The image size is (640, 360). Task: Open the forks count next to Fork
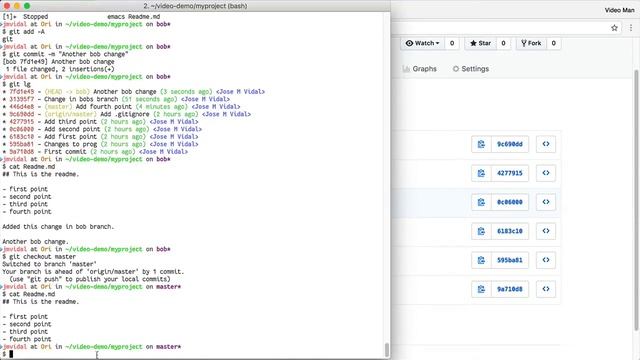(553, 43)
